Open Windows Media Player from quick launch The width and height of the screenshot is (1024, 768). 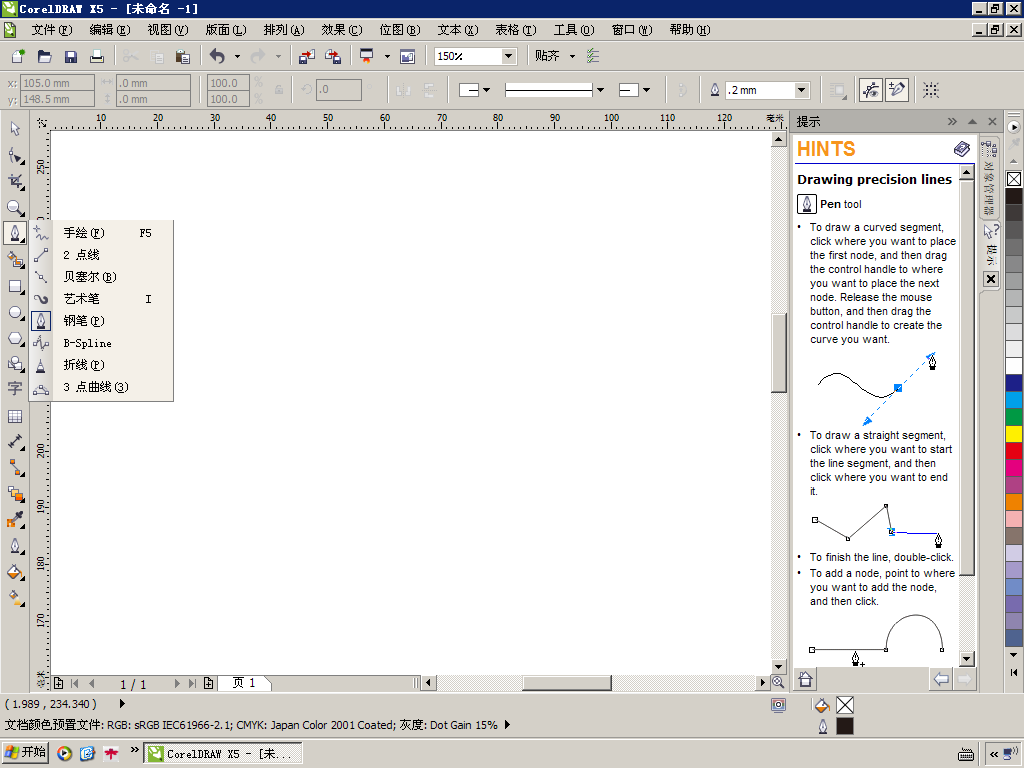click(x=64, y=754)
